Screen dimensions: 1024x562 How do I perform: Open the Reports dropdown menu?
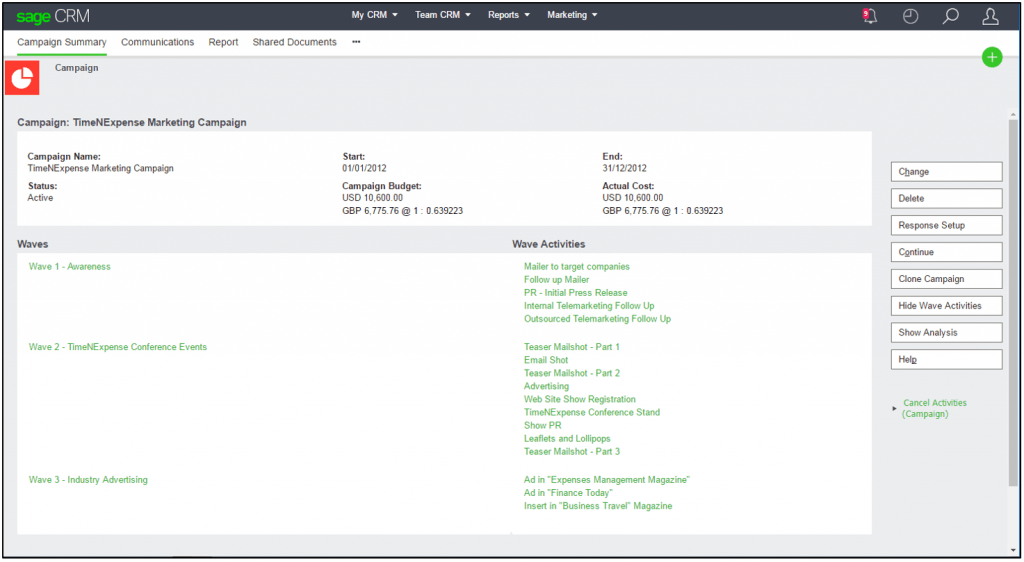point(509,15)
